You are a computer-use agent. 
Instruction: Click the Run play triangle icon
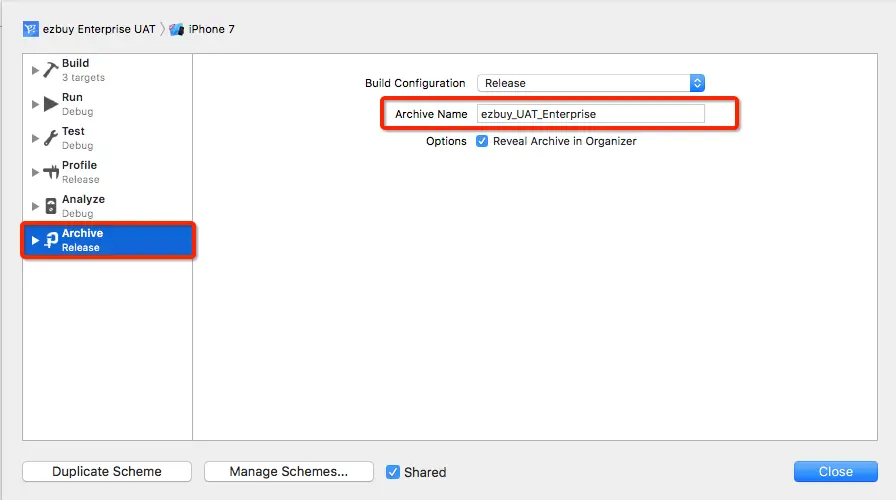tap(51, 104)
